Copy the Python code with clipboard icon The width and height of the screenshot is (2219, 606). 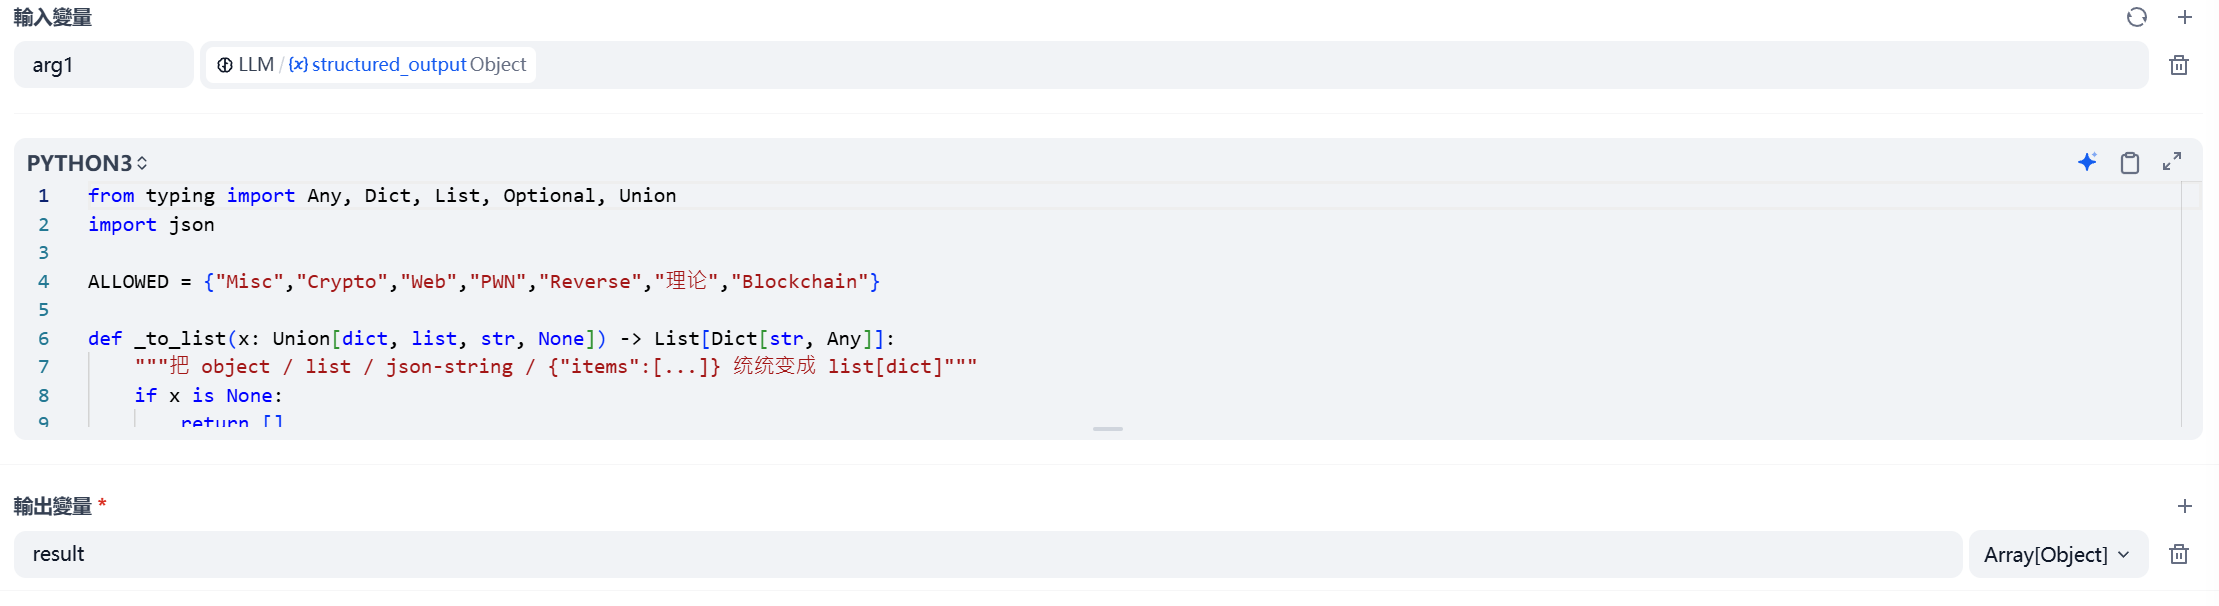click(x=2130, y=162)
